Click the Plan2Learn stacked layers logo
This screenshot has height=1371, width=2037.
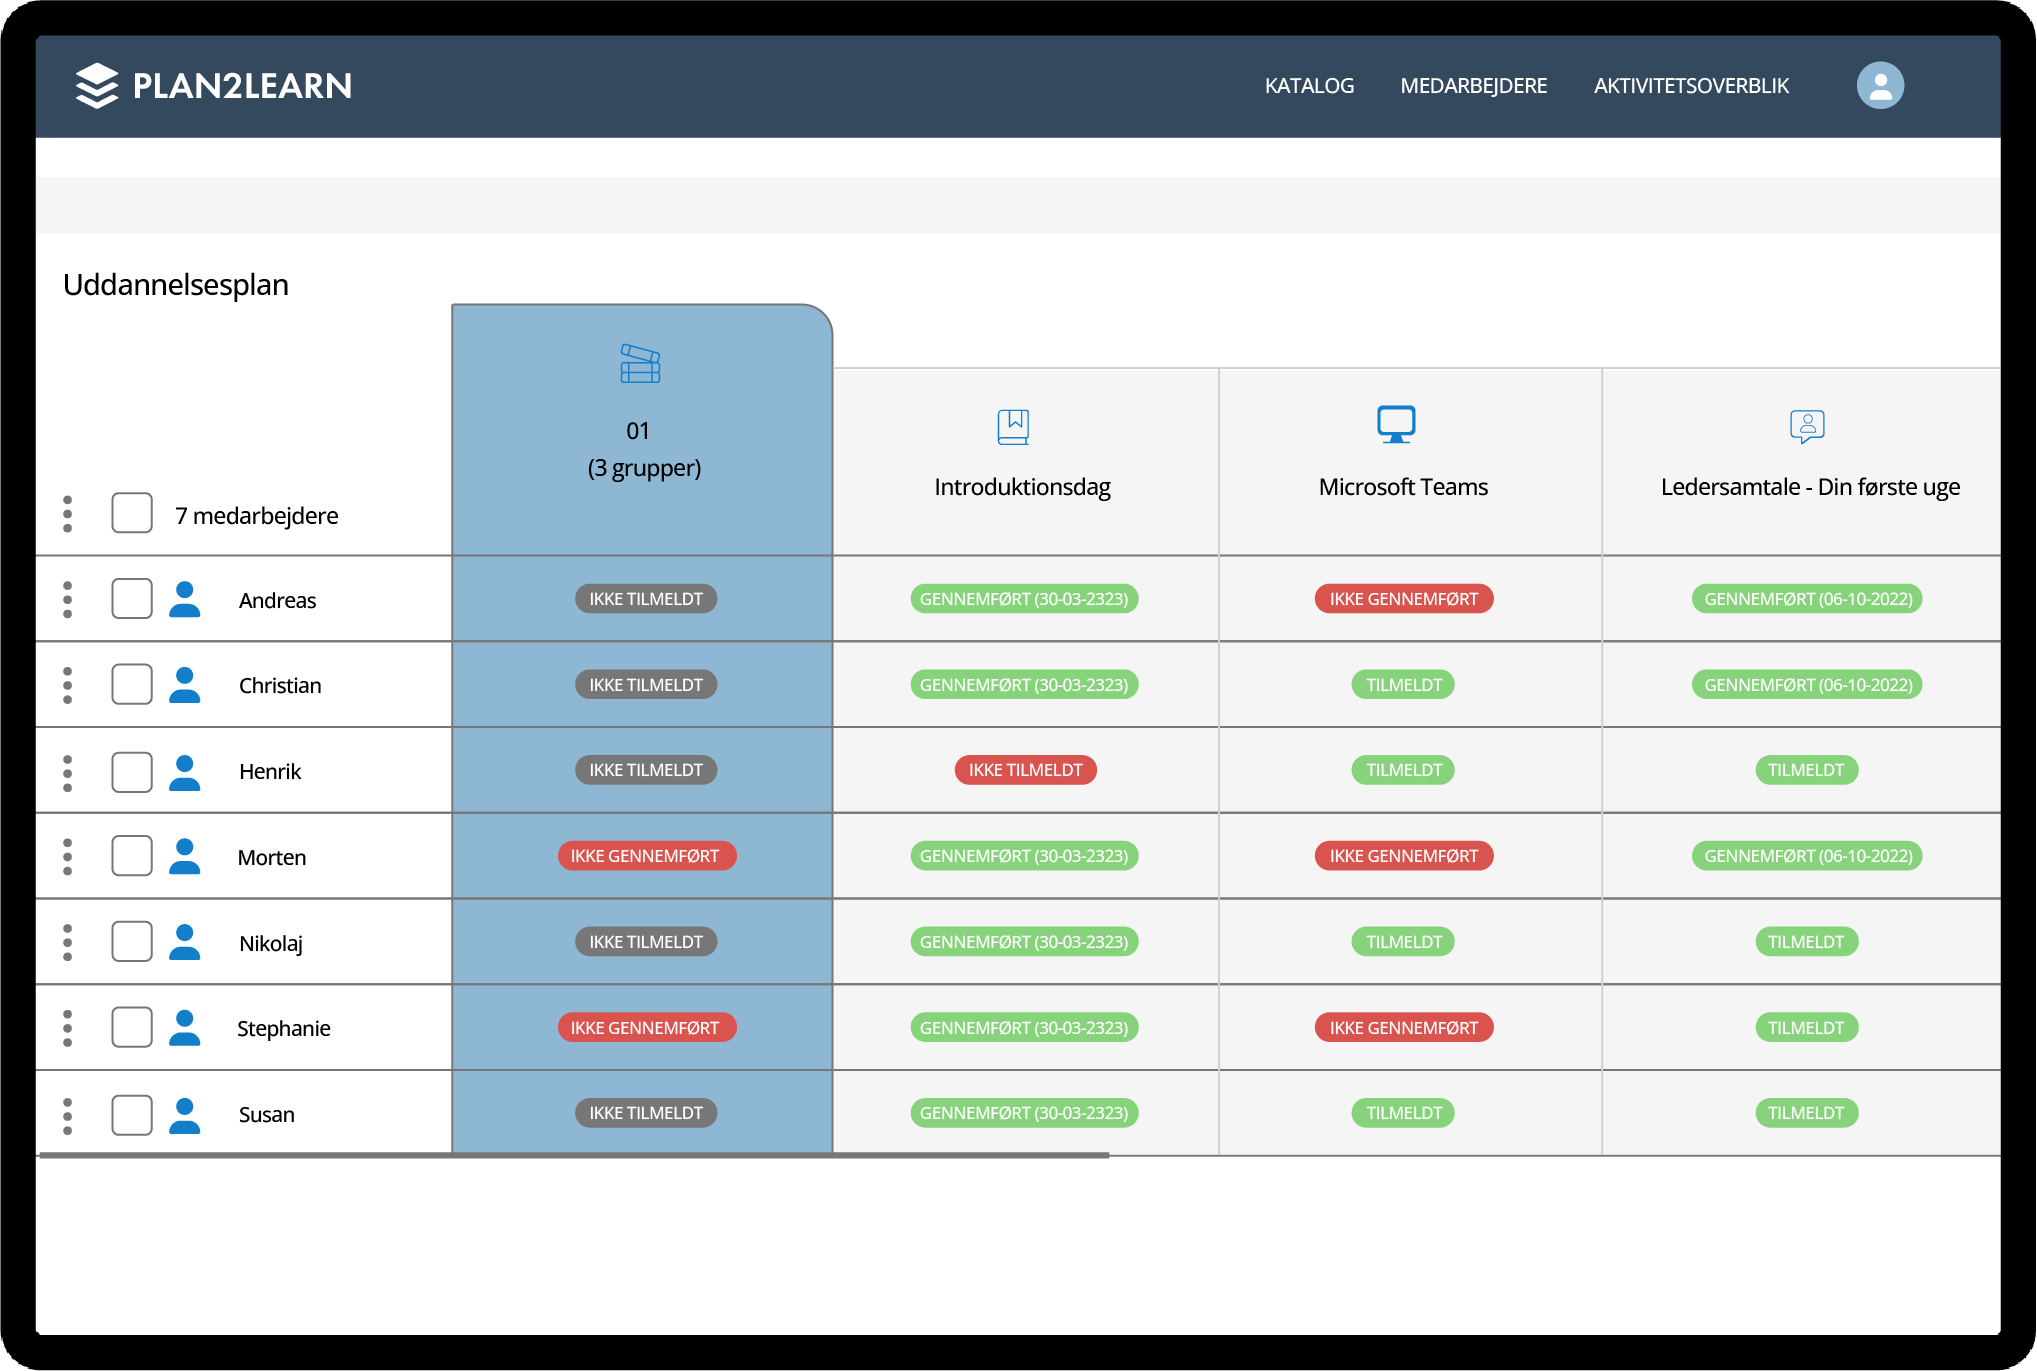97,86
